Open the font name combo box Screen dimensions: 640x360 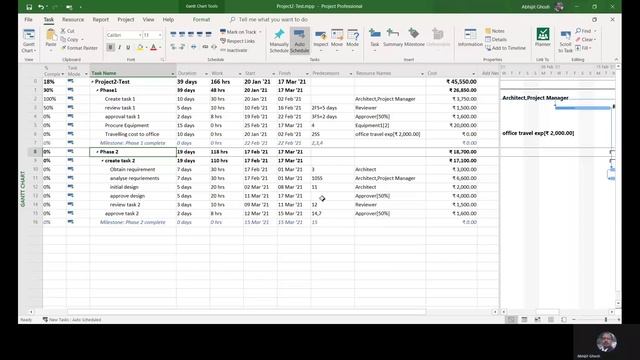(x=124, y=35)
